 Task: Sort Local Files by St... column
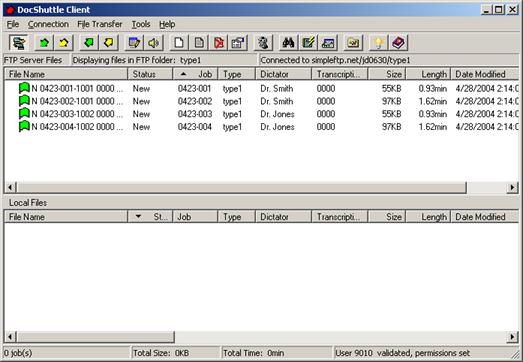[x=150, y=217]
